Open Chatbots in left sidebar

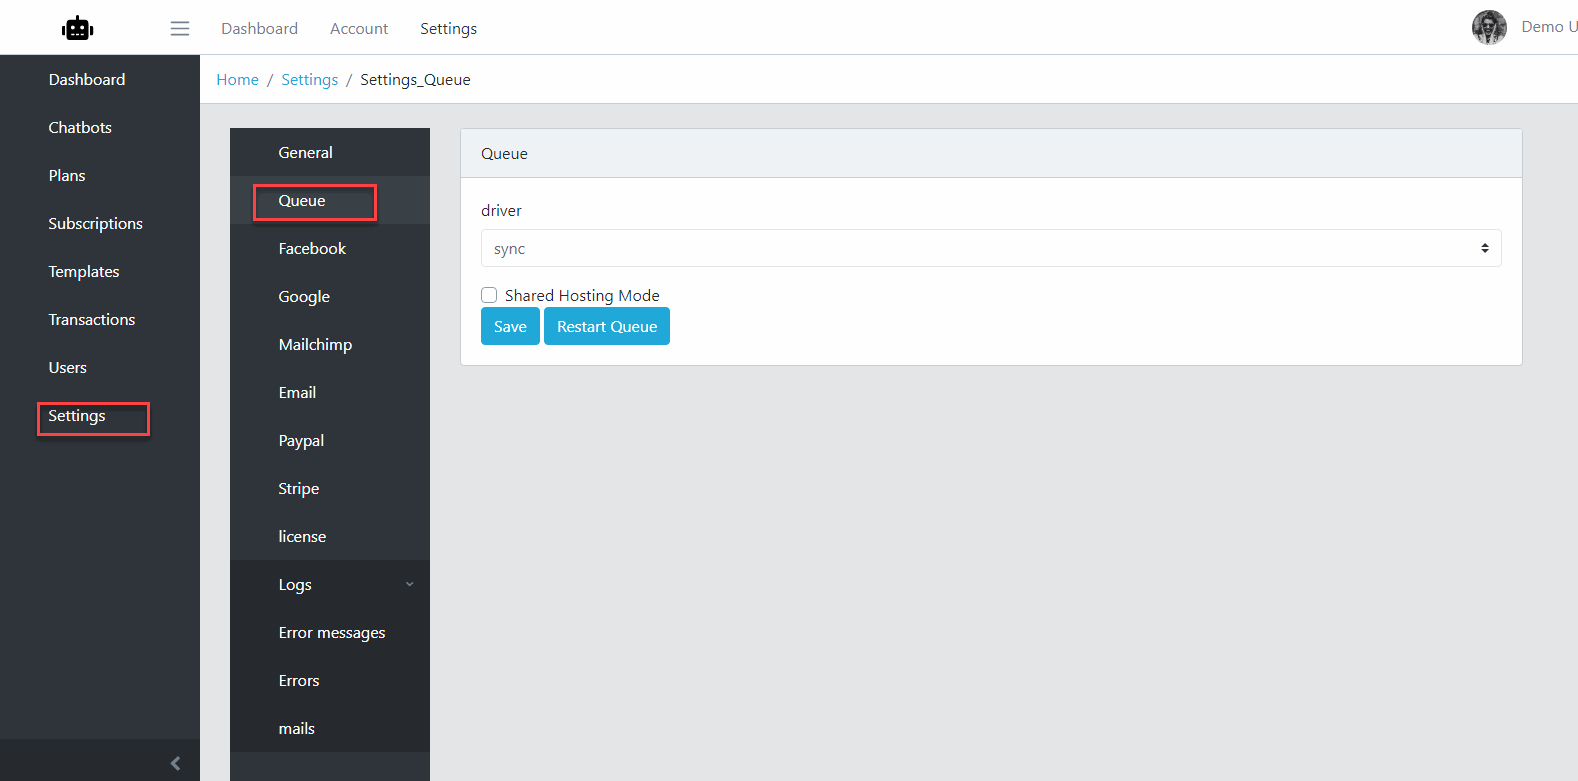click(x=80, y=128)
